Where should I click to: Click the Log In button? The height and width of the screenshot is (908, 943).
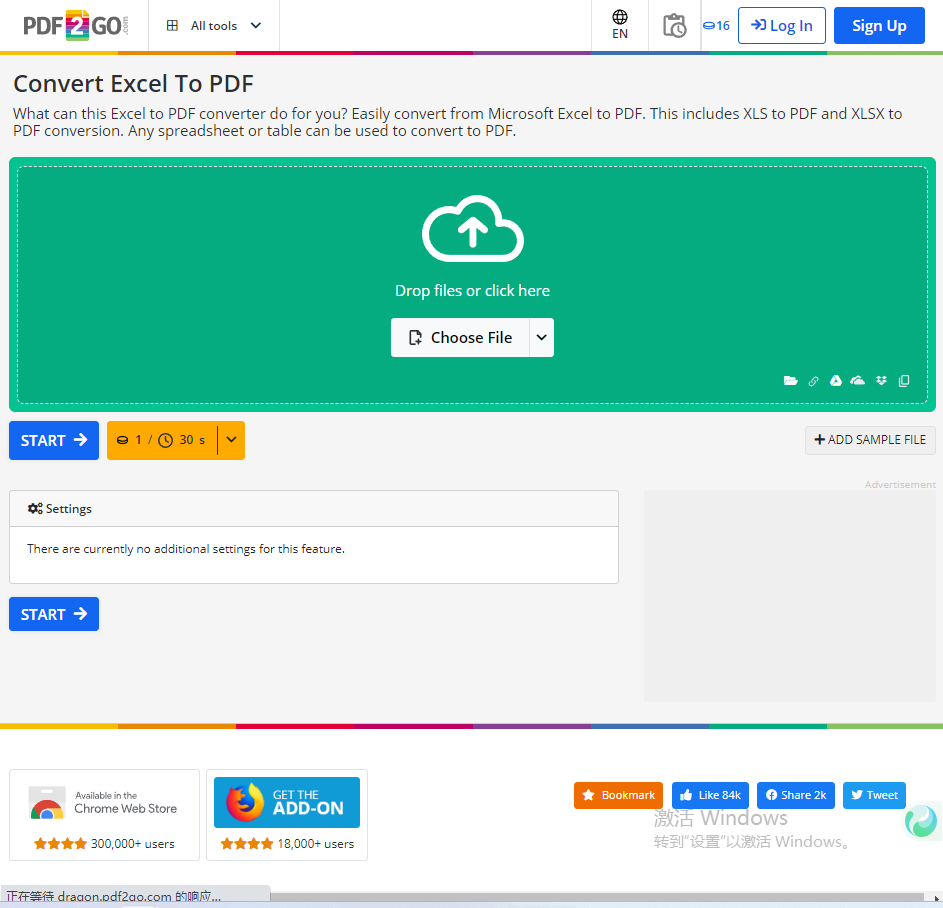[x=781, y=26]
